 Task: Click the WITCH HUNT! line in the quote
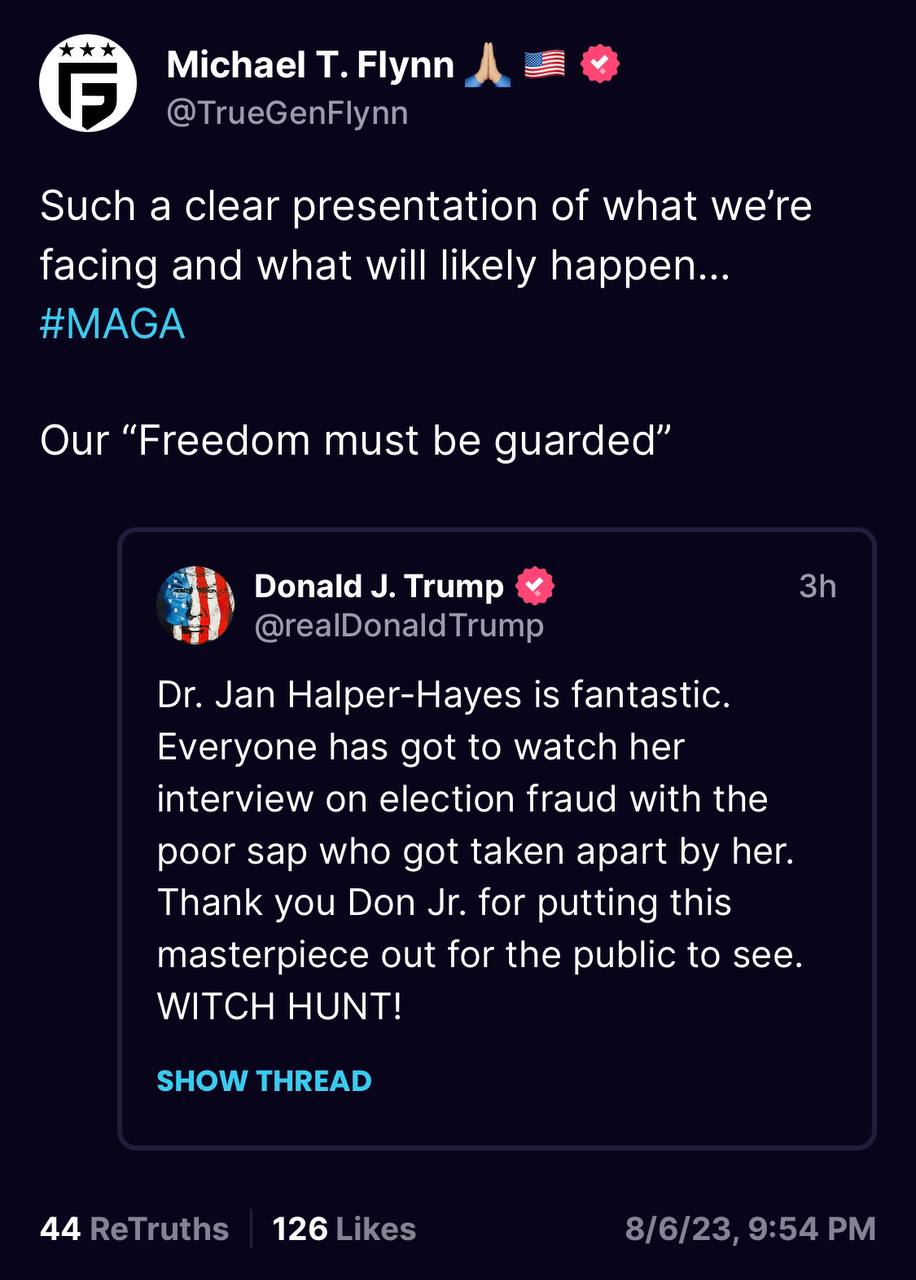(x=280, y=1007)
